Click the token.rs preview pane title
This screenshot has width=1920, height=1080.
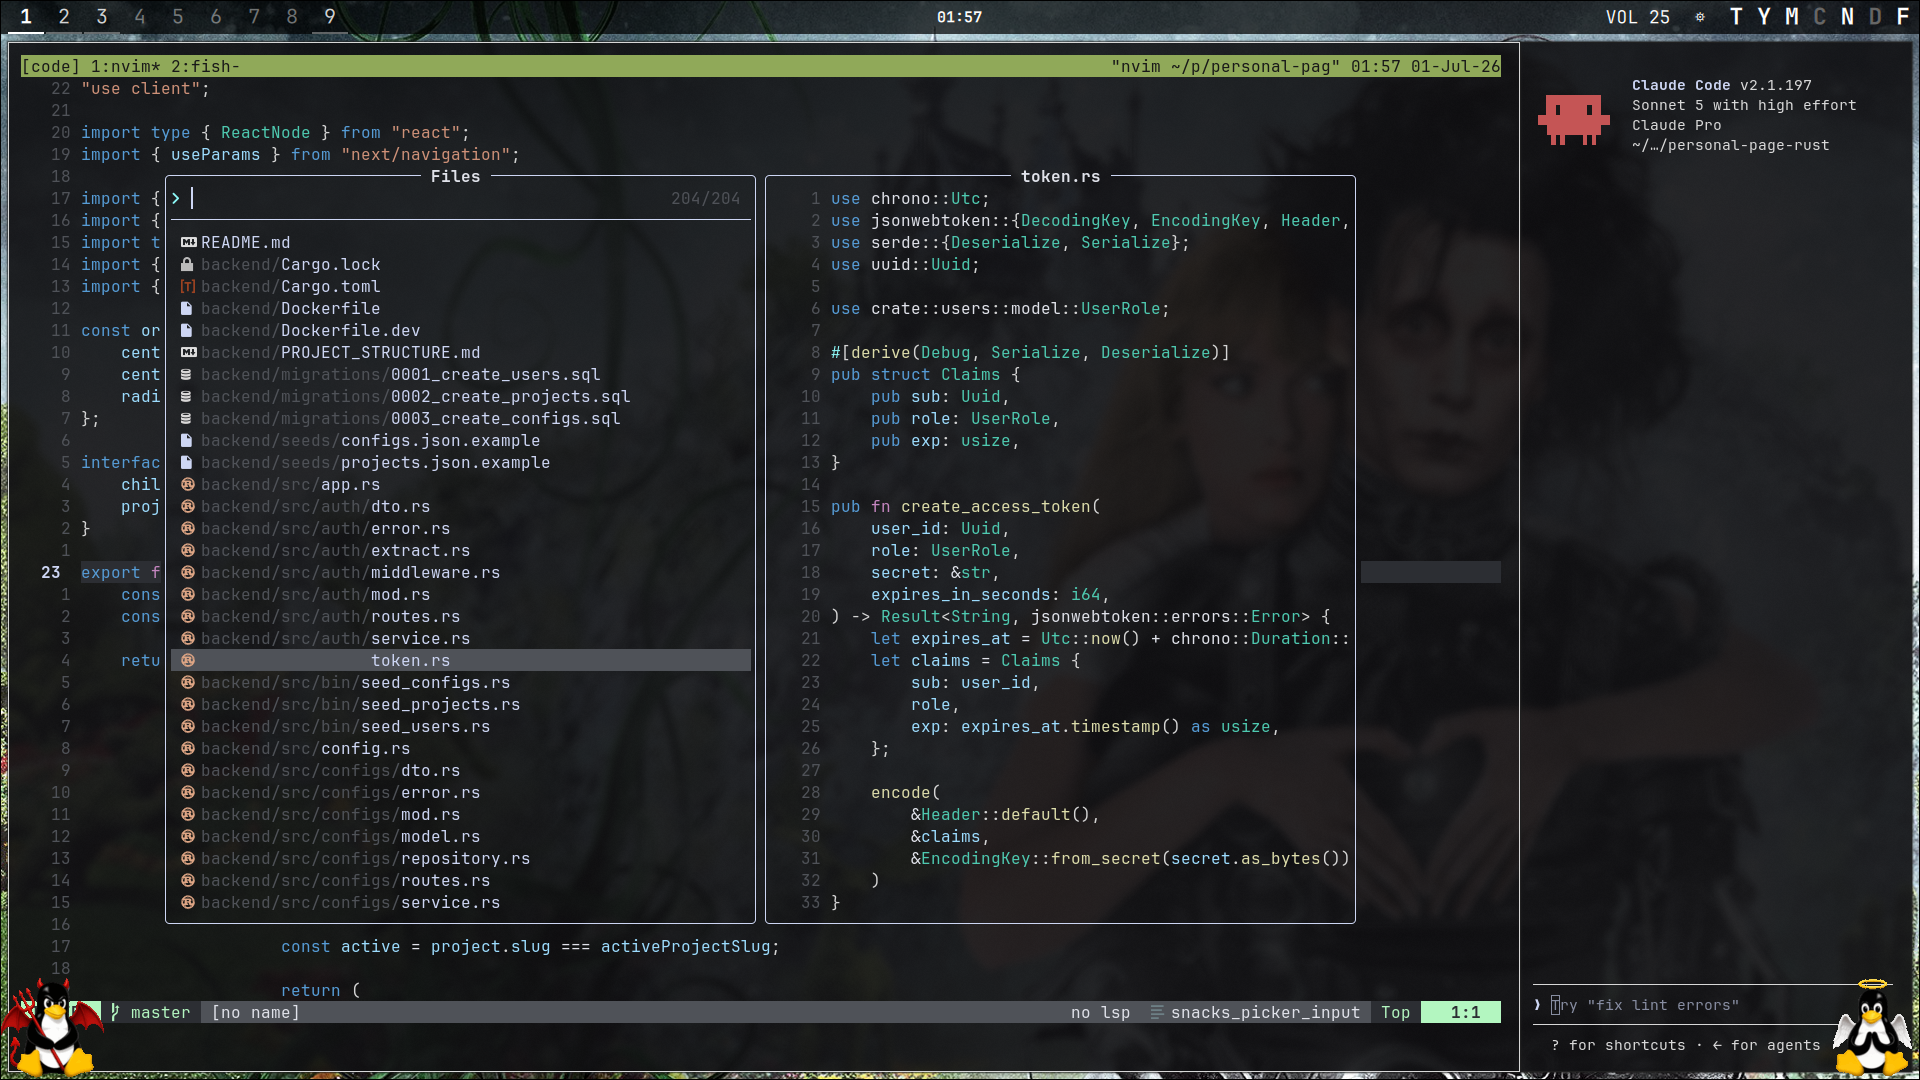tap(1060, 177)
